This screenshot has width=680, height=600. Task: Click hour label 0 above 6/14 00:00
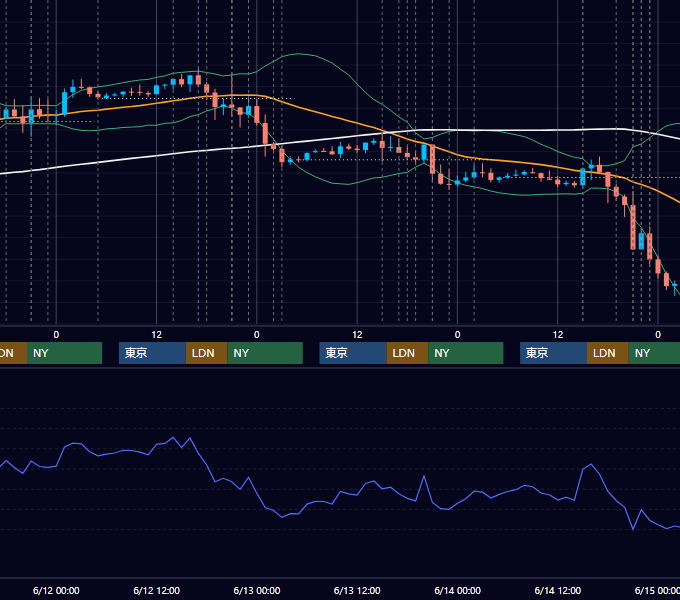tap(457, 335)
